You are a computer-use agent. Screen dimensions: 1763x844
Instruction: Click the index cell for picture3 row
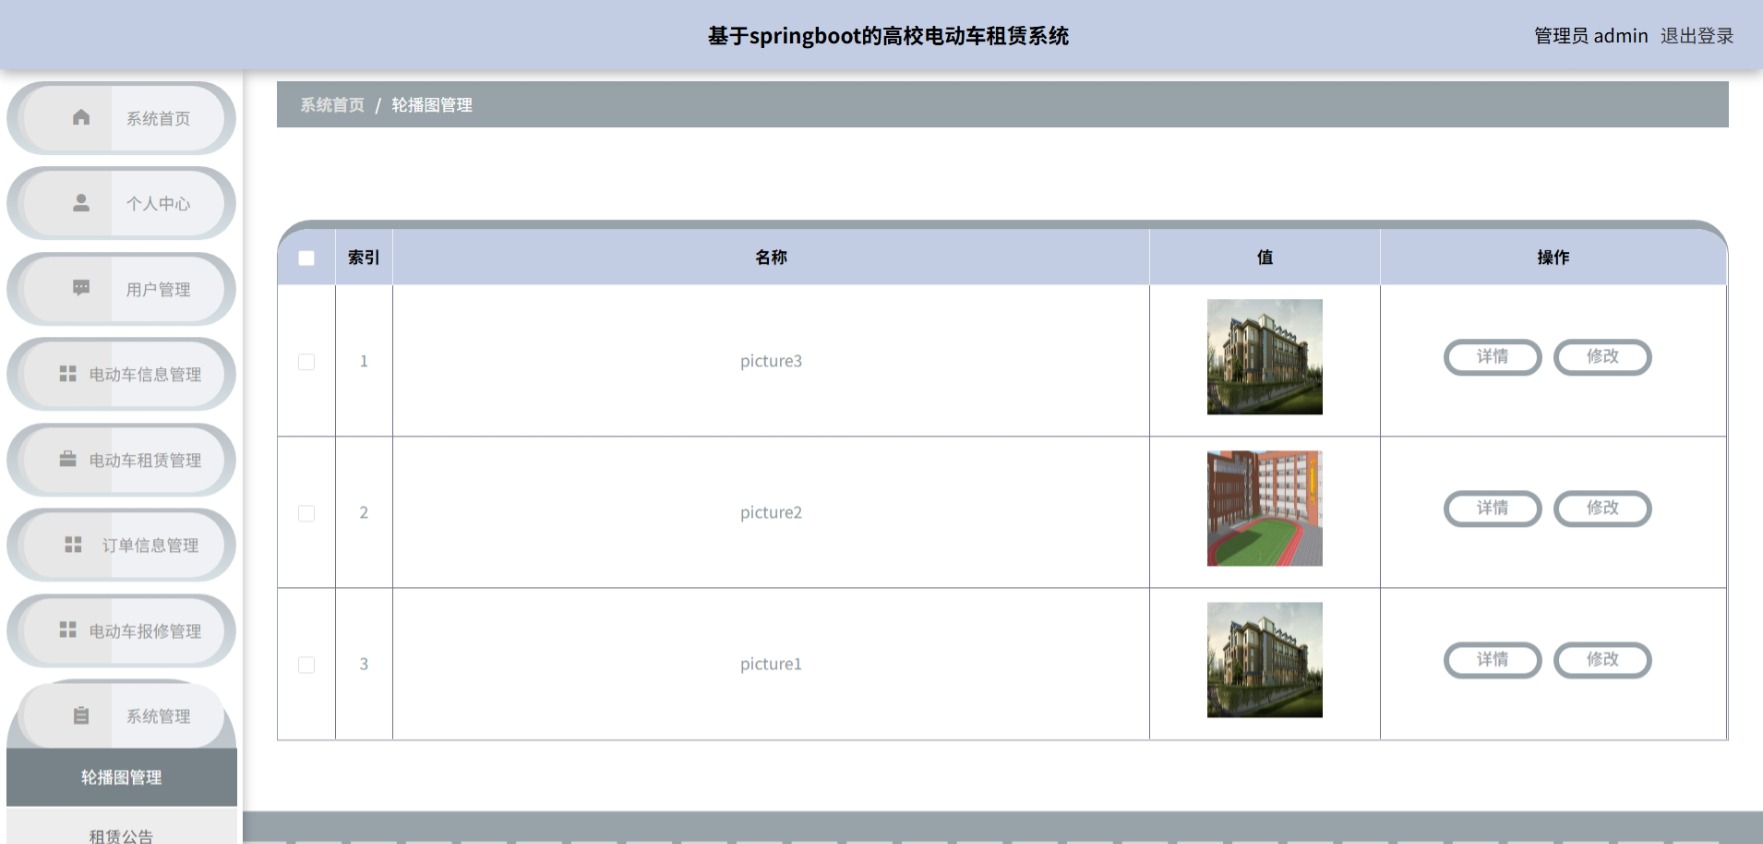tap(364, 361)
